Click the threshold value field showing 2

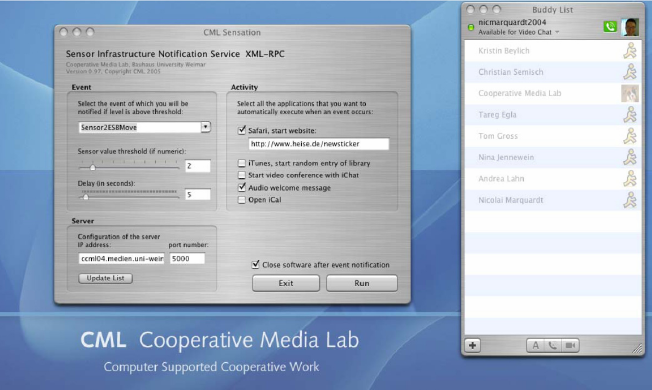point(198,166)
